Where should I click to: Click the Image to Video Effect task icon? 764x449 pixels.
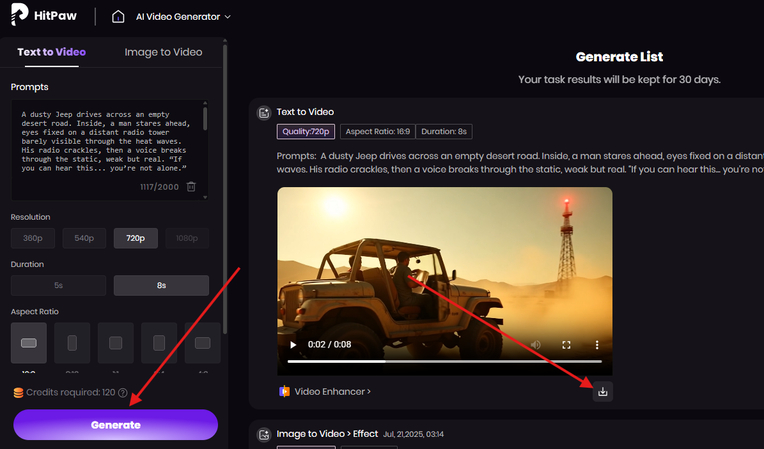tap(264, 434)
